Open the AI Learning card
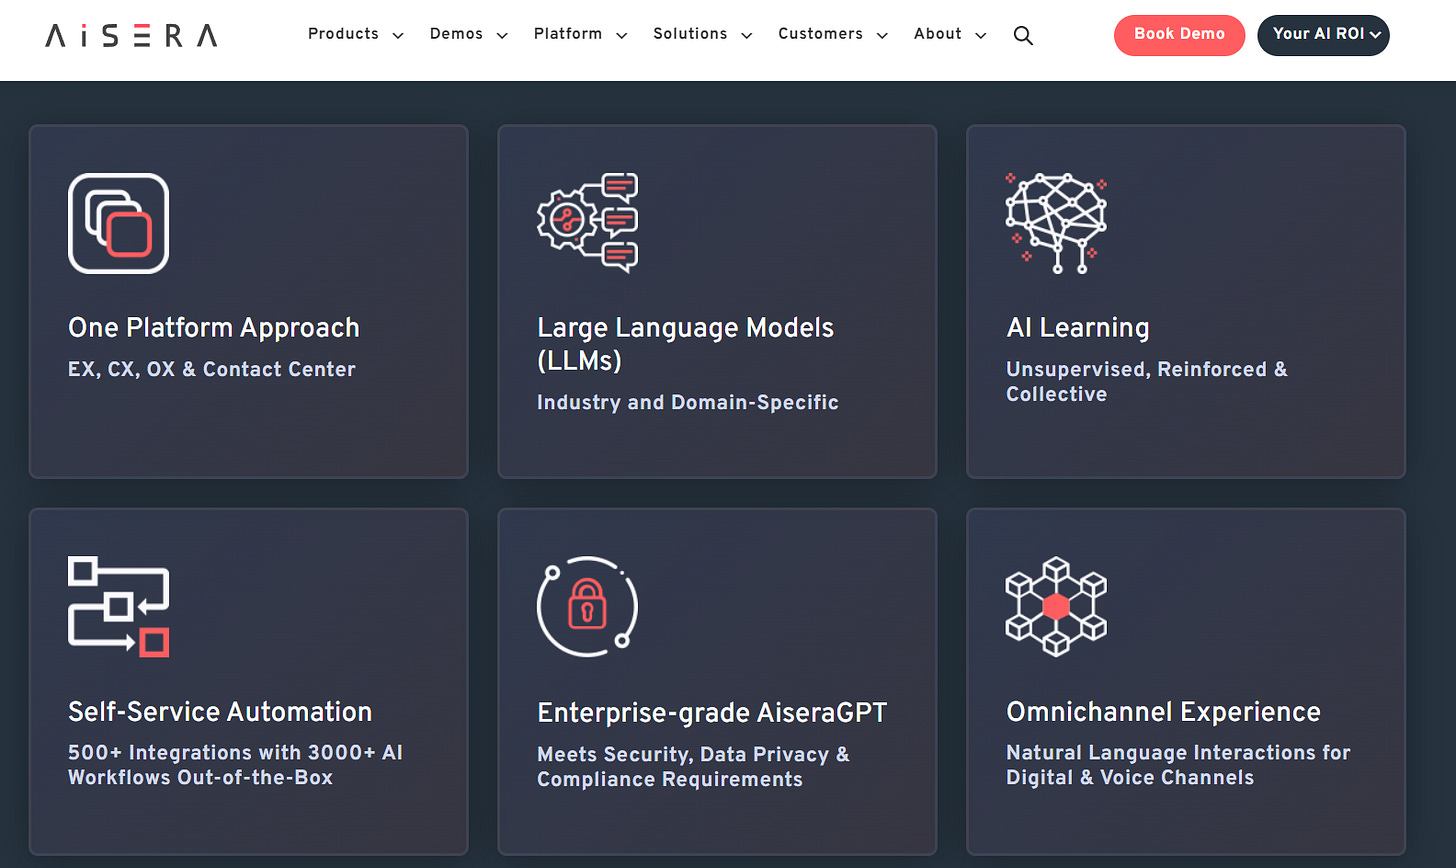This screenshot has height=868, width=1456. (x=1186, y=301)
